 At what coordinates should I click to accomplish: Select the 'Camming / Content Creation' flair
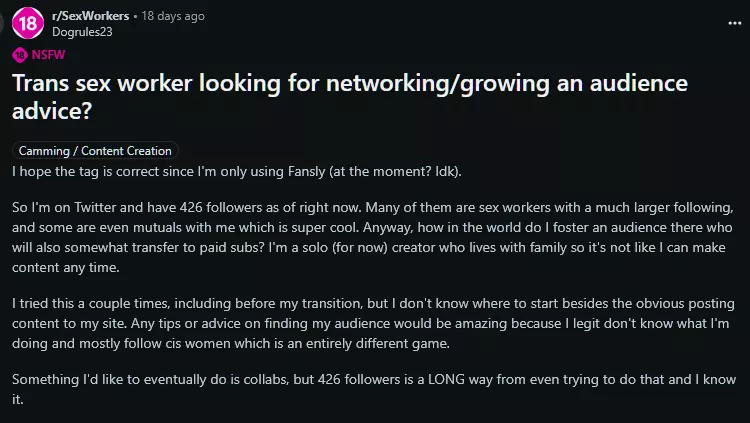pos(96,150)
